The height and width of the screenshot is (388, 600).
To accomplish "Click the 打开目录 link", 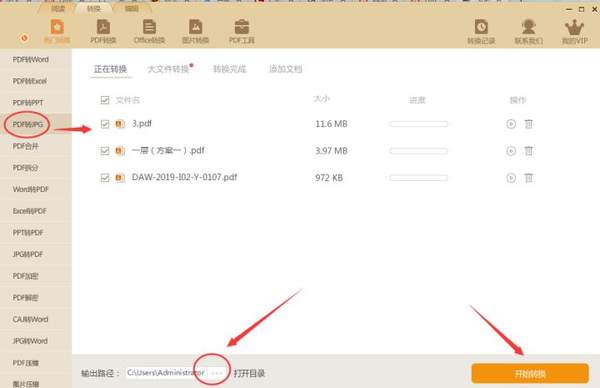I will pos(249,373).
